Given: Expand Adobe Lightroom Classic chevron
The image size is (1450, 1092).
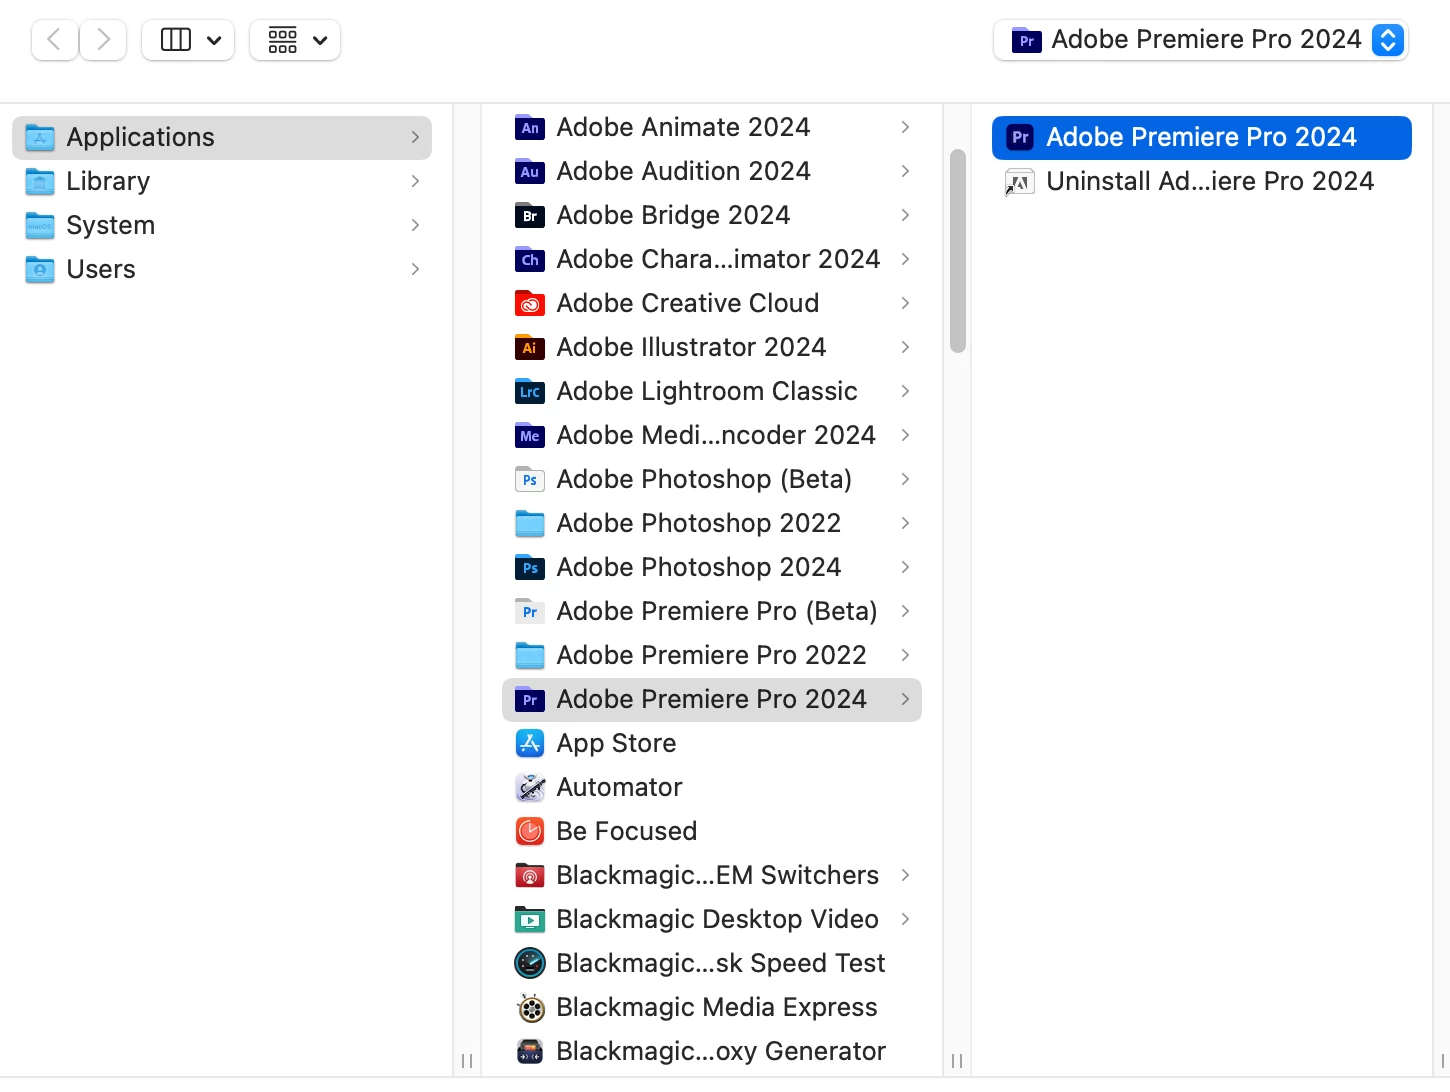Looking at the screenshot, I should coord(905,391).
